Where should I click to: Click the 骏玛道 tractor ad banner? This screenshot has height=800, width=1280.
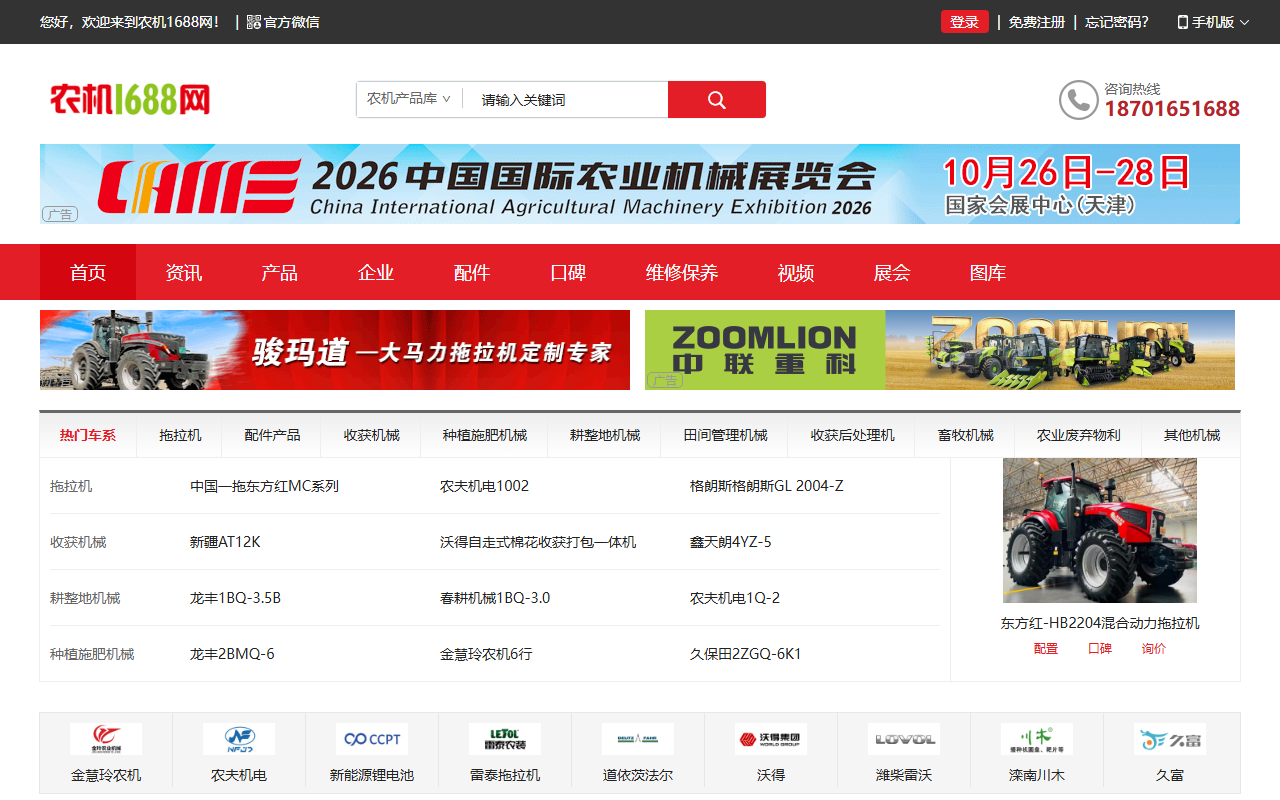point(335,350)
